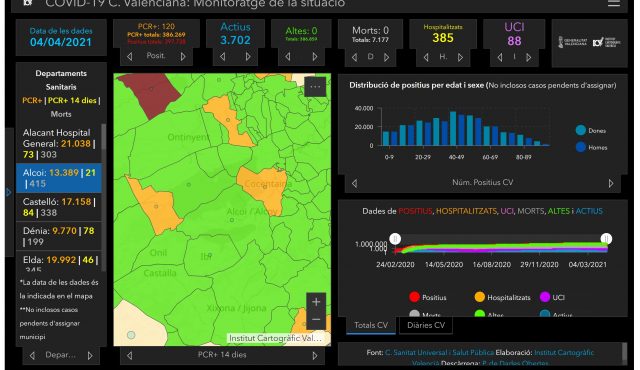Toggle Hospitalitzats series in timeline legend
Viewport: 640px width, 370px height.
pos(502,297)
